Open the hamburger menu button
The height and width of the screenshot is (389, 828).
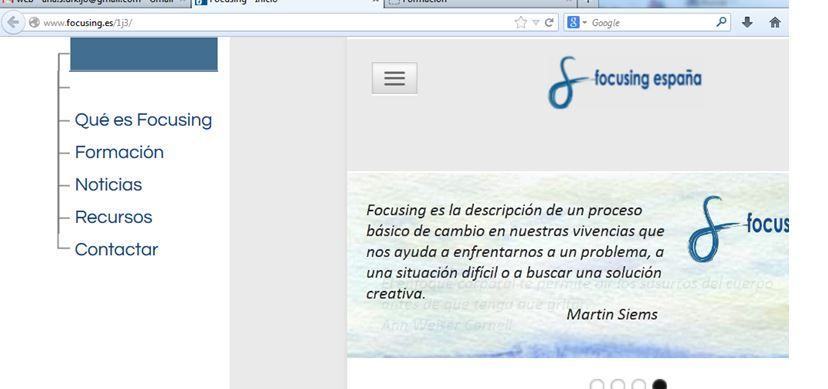tap(394, 78)
